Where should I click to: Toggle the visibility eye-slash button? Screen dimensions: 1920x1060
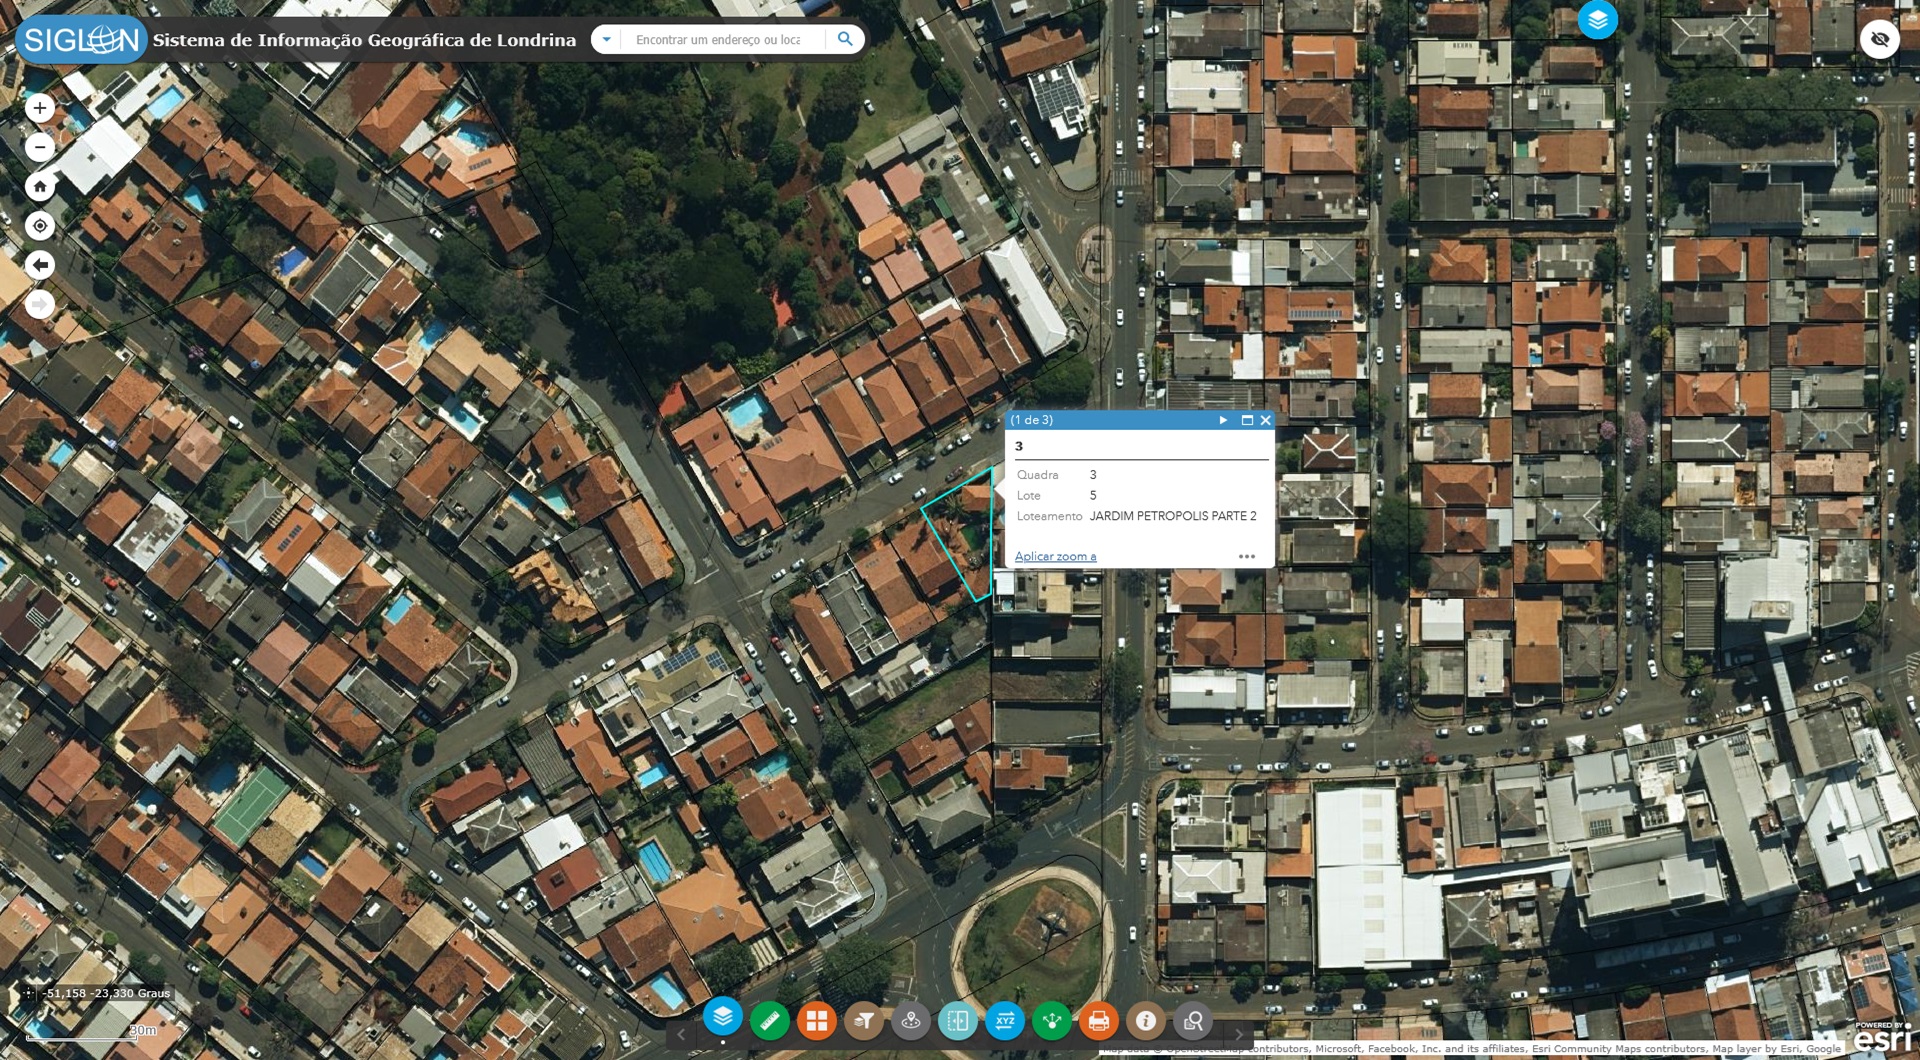pyautogui.click(x=1880, y=40)
